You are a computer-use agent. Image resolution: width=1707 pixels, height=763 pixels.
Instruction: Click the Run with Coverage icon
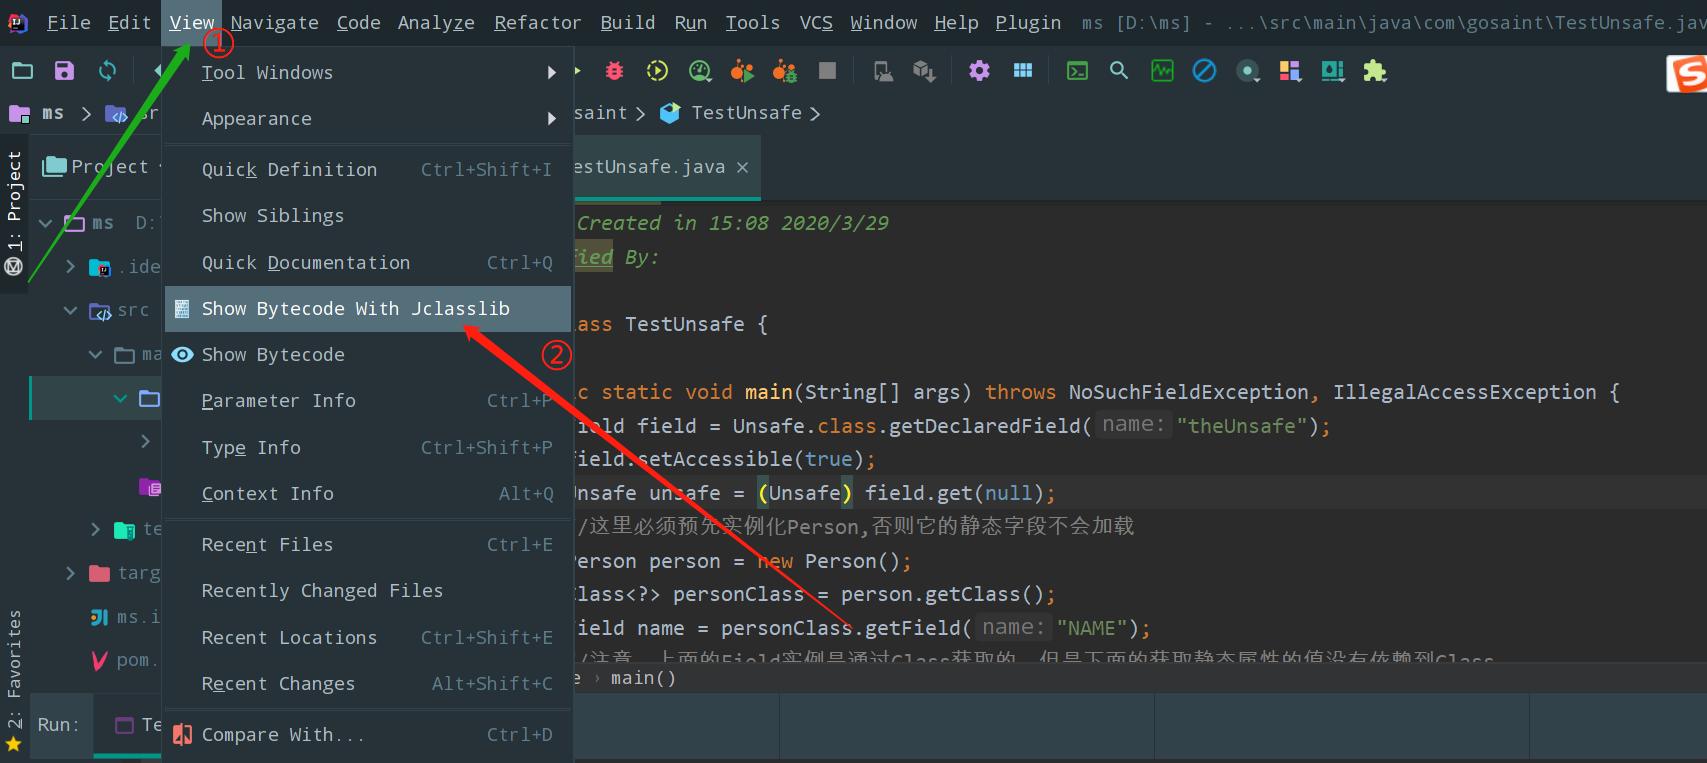pyautogui.click(x=657, y=71)
